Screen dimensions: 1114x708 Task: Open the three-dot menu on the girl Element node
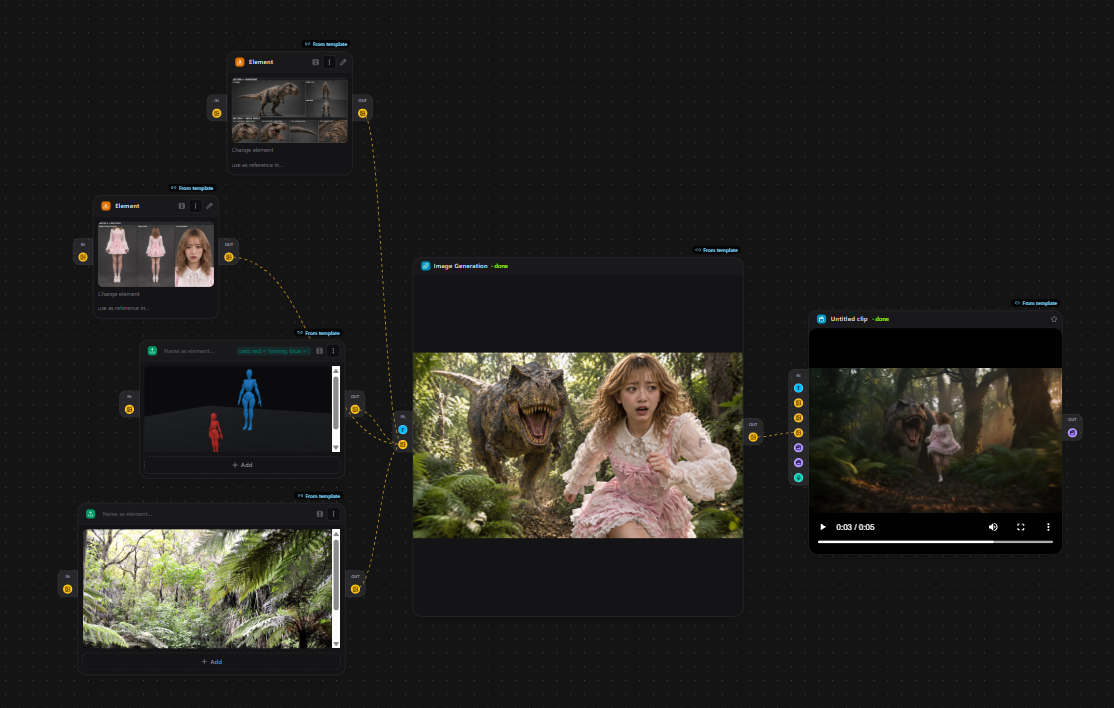(195, 206)
